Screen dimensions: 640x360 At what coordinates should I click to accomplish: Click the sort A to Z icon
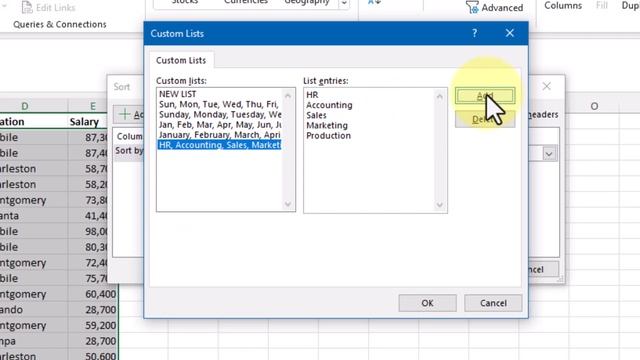point(374,2)
